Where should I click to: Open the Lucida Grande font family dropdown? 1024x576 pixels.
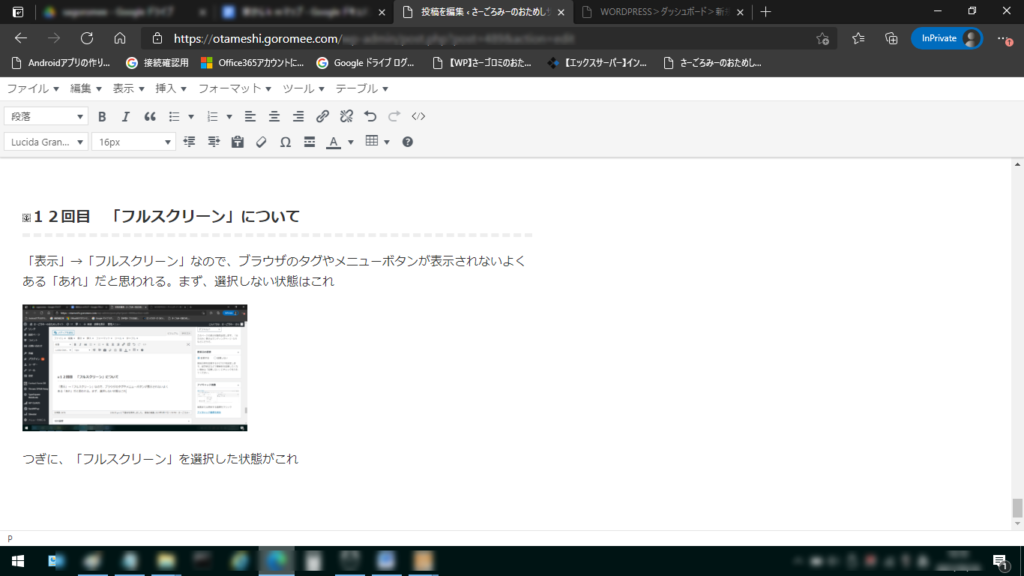(x=46, y=142)
